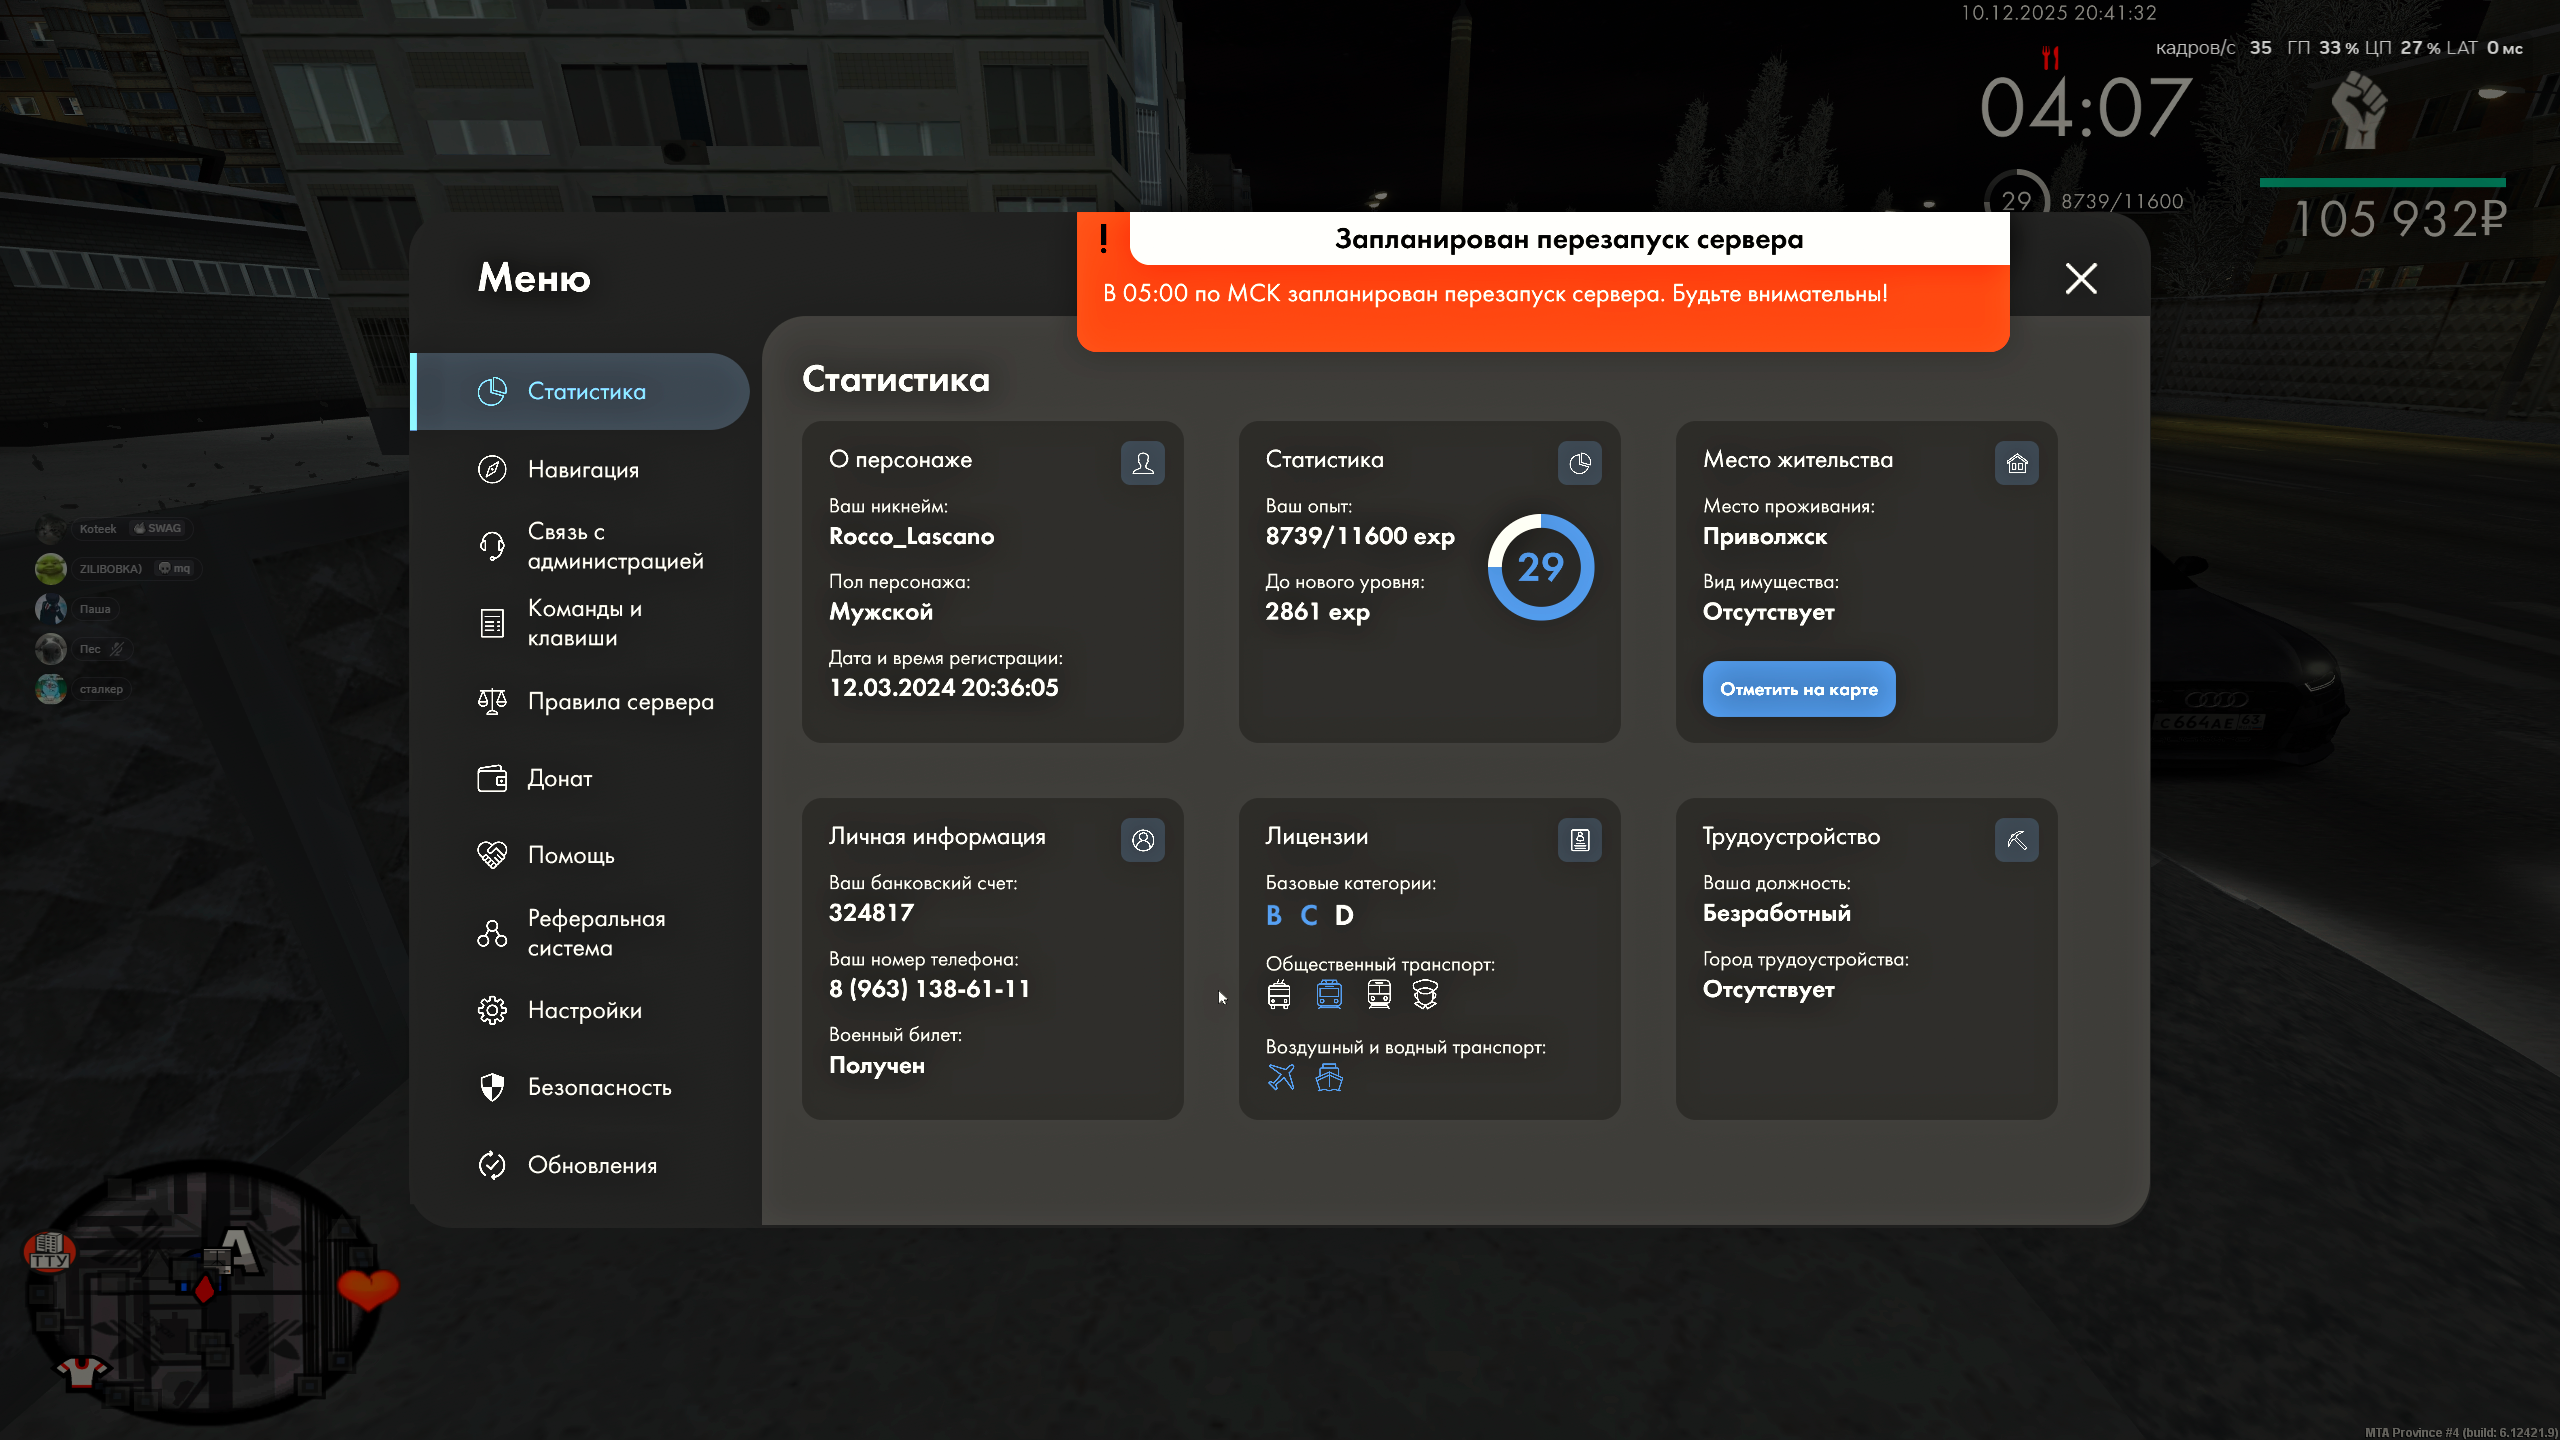
Task: Open Навигация in the sidebar menu
Action: coord(582,469)
